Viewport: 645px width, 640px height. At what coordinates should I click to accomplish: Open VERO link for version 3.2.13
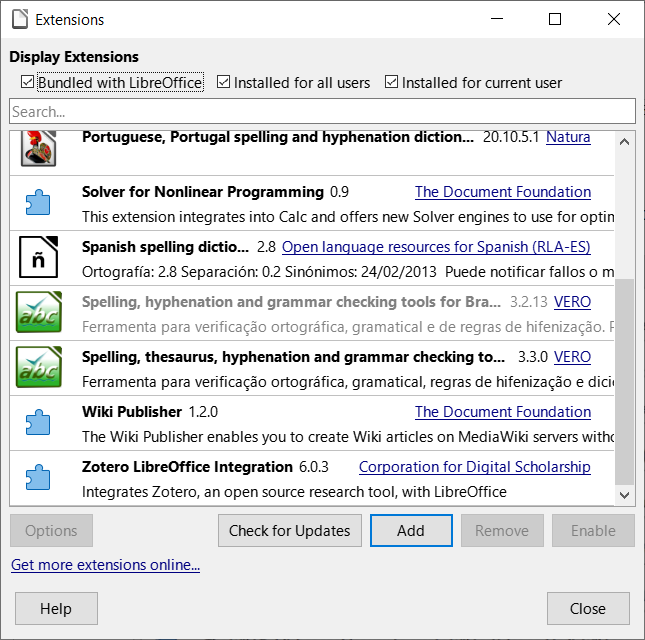(x=572, y=302)
